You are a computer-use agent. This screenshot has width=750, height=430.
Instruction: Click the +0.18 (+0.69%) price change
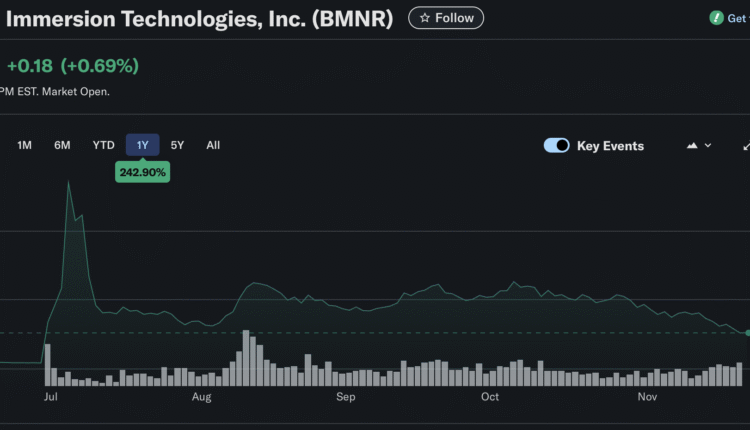click(x=72, y=66)
